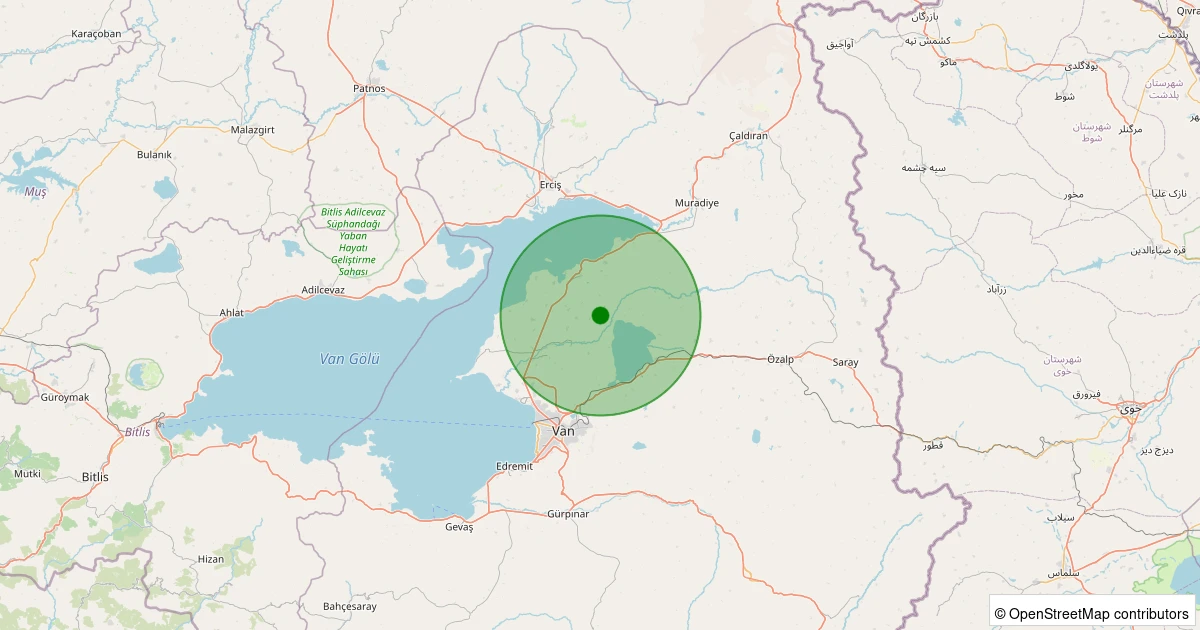
Task: Select the Edremit town label
Action: tap(515, 467)
